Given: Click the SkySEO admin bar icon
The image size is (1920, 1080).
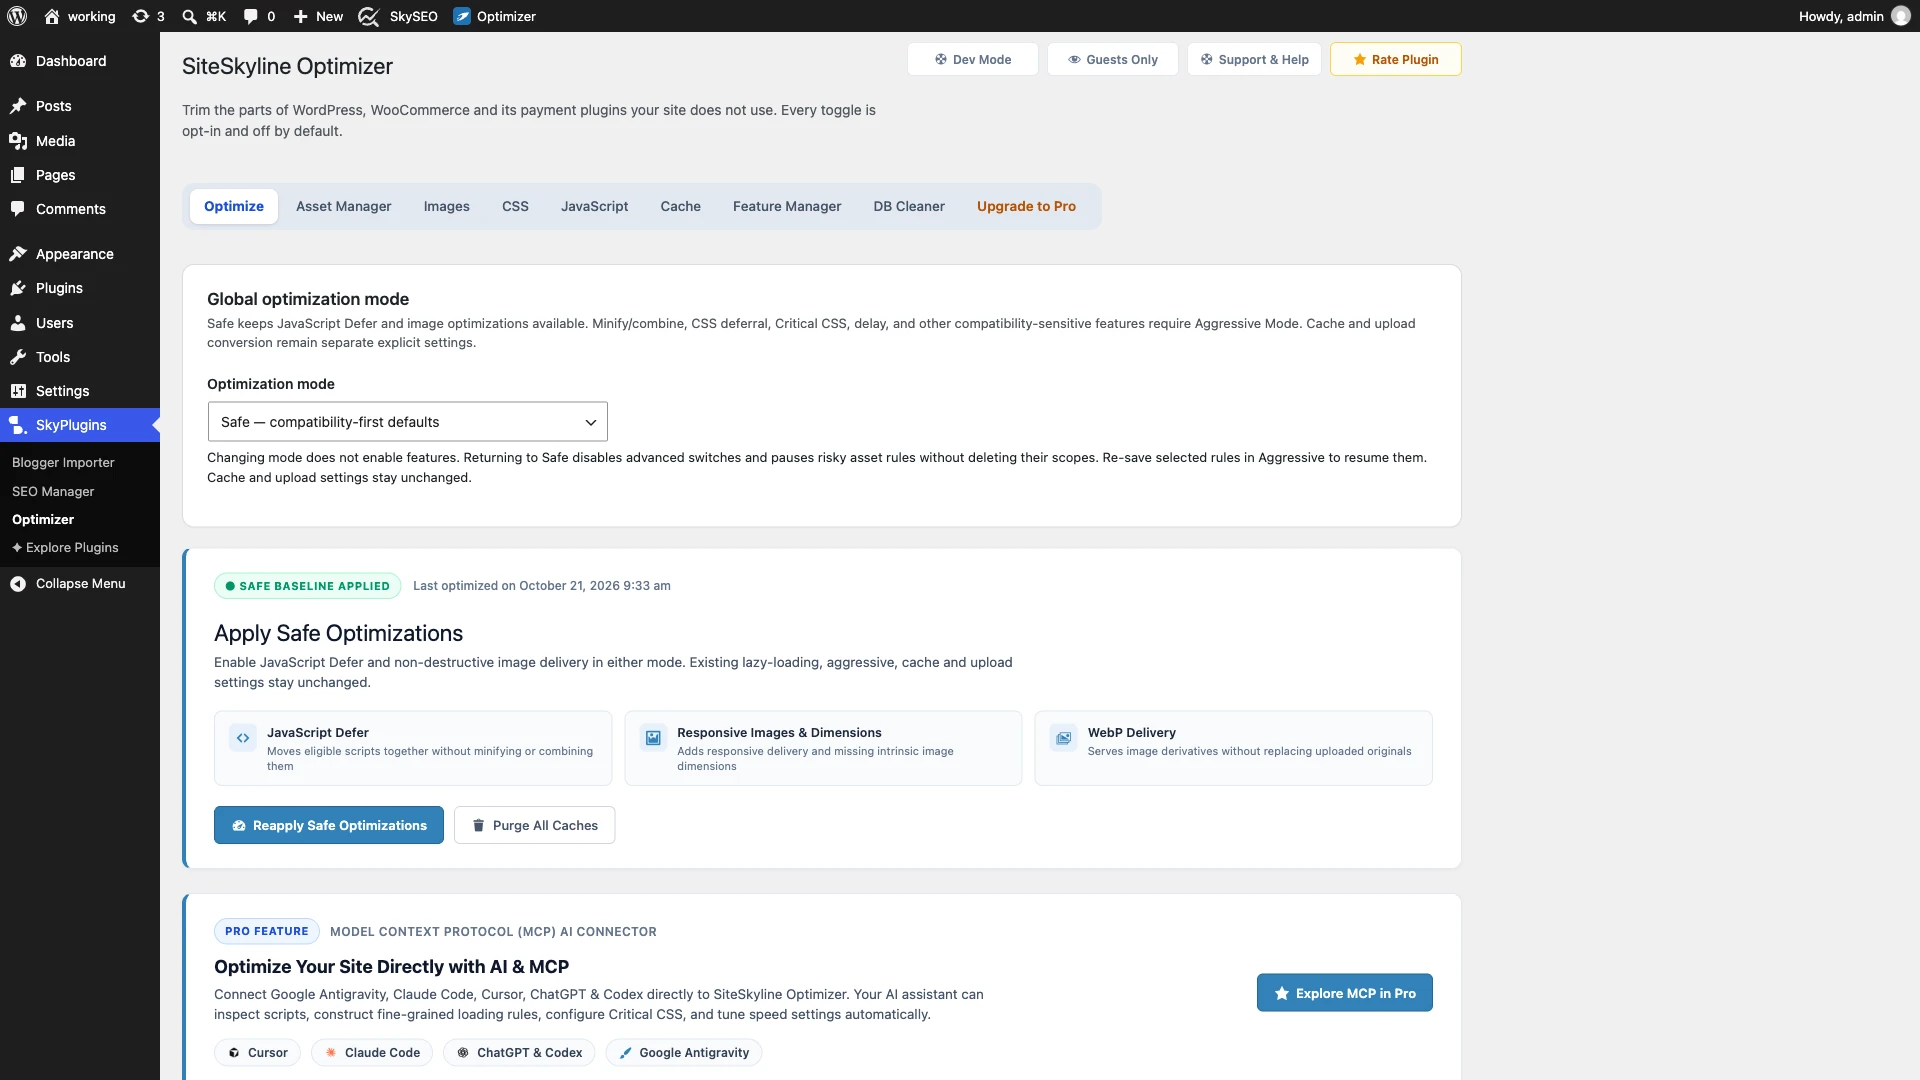Looking at the screenshot, I should (368, 16).
